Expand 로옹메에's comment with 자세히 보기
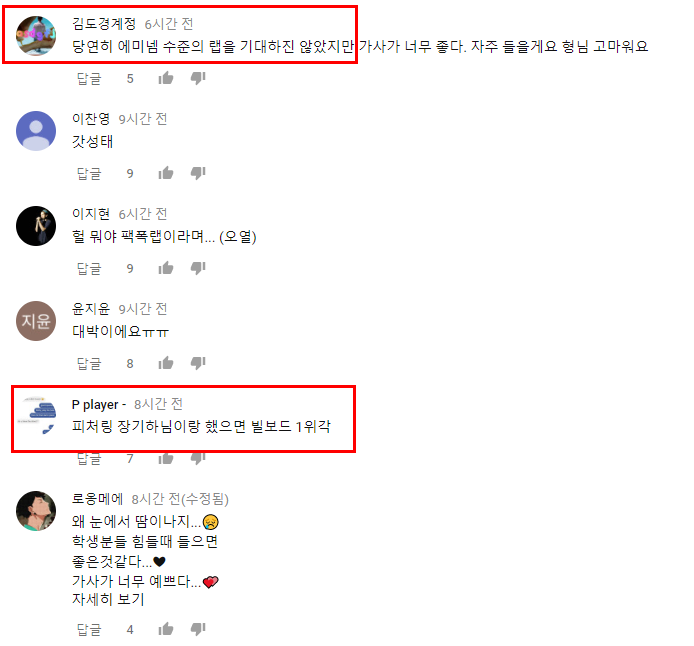 click(108, 599)
